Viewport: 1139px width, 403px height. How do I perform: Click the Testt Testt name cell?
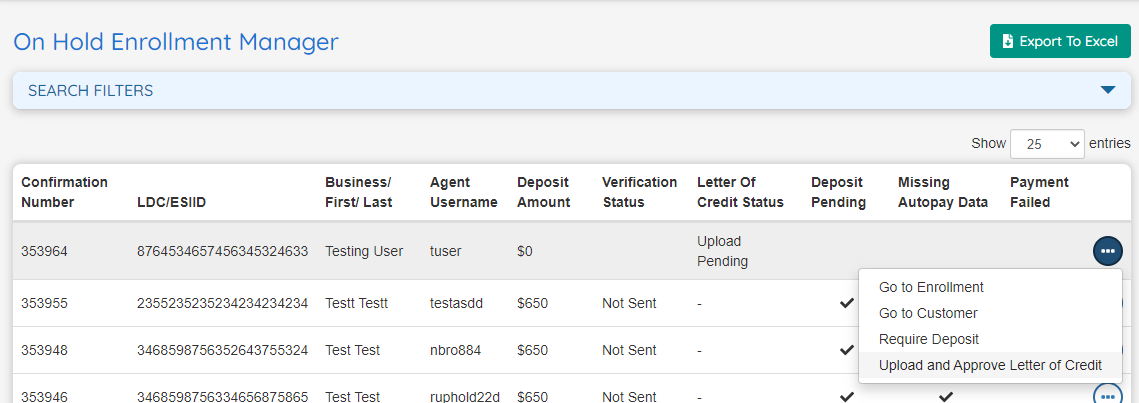pyautogui.click(x=357, y=303)
